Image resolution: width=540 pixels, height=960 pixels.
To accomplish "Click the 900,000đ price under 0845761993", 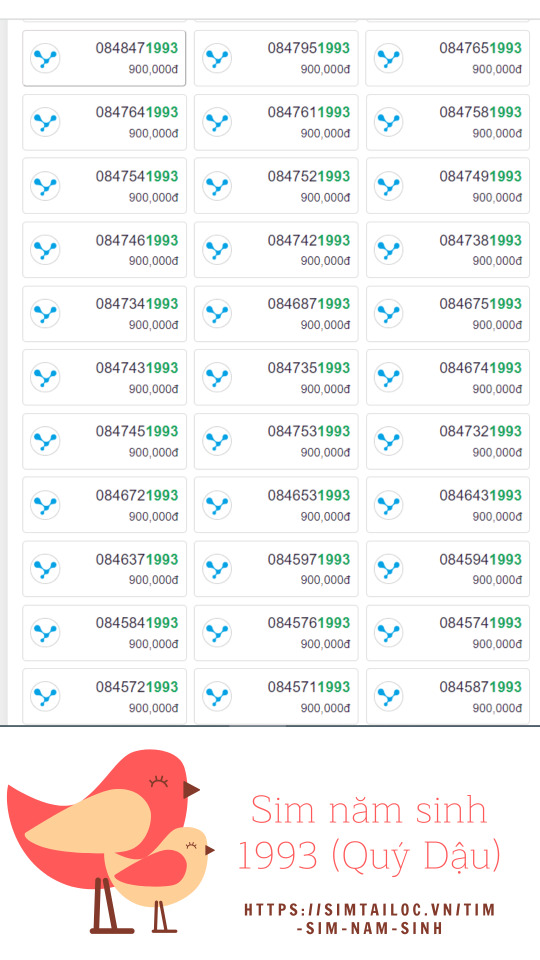I will click(x=325, y=644).
